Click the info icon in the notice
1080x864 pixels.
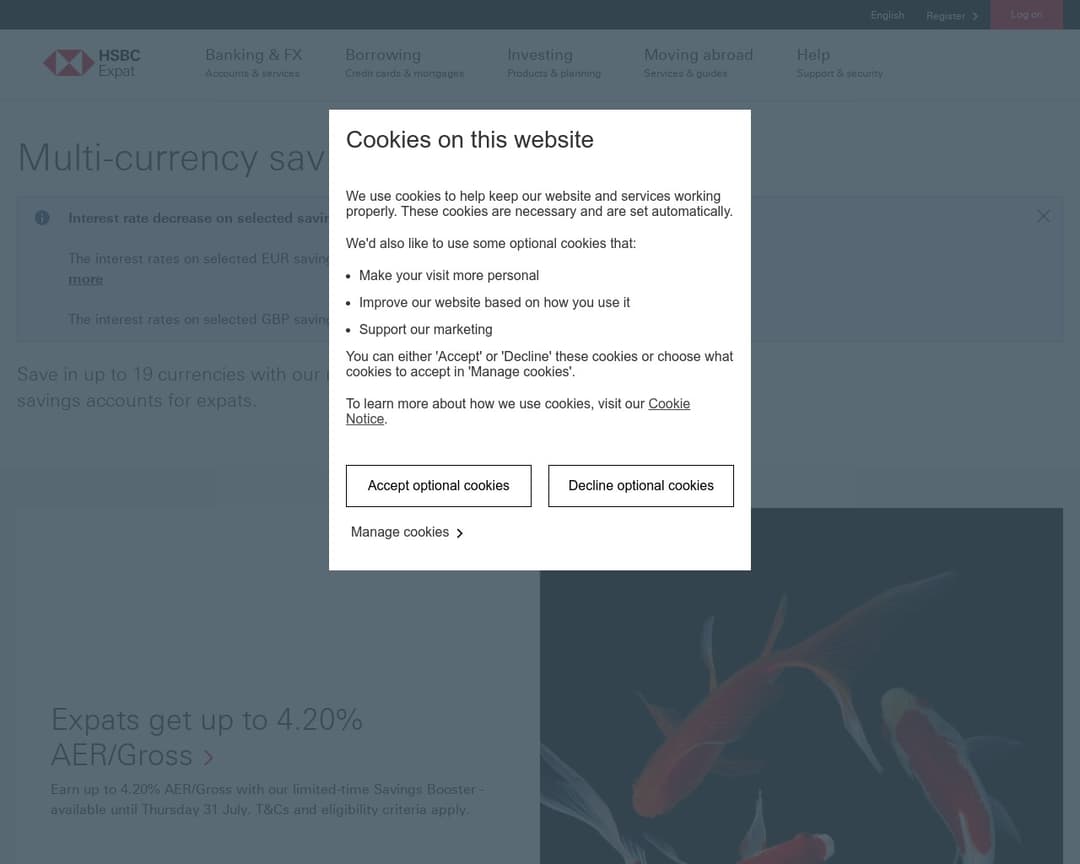(x=42, y=218)
